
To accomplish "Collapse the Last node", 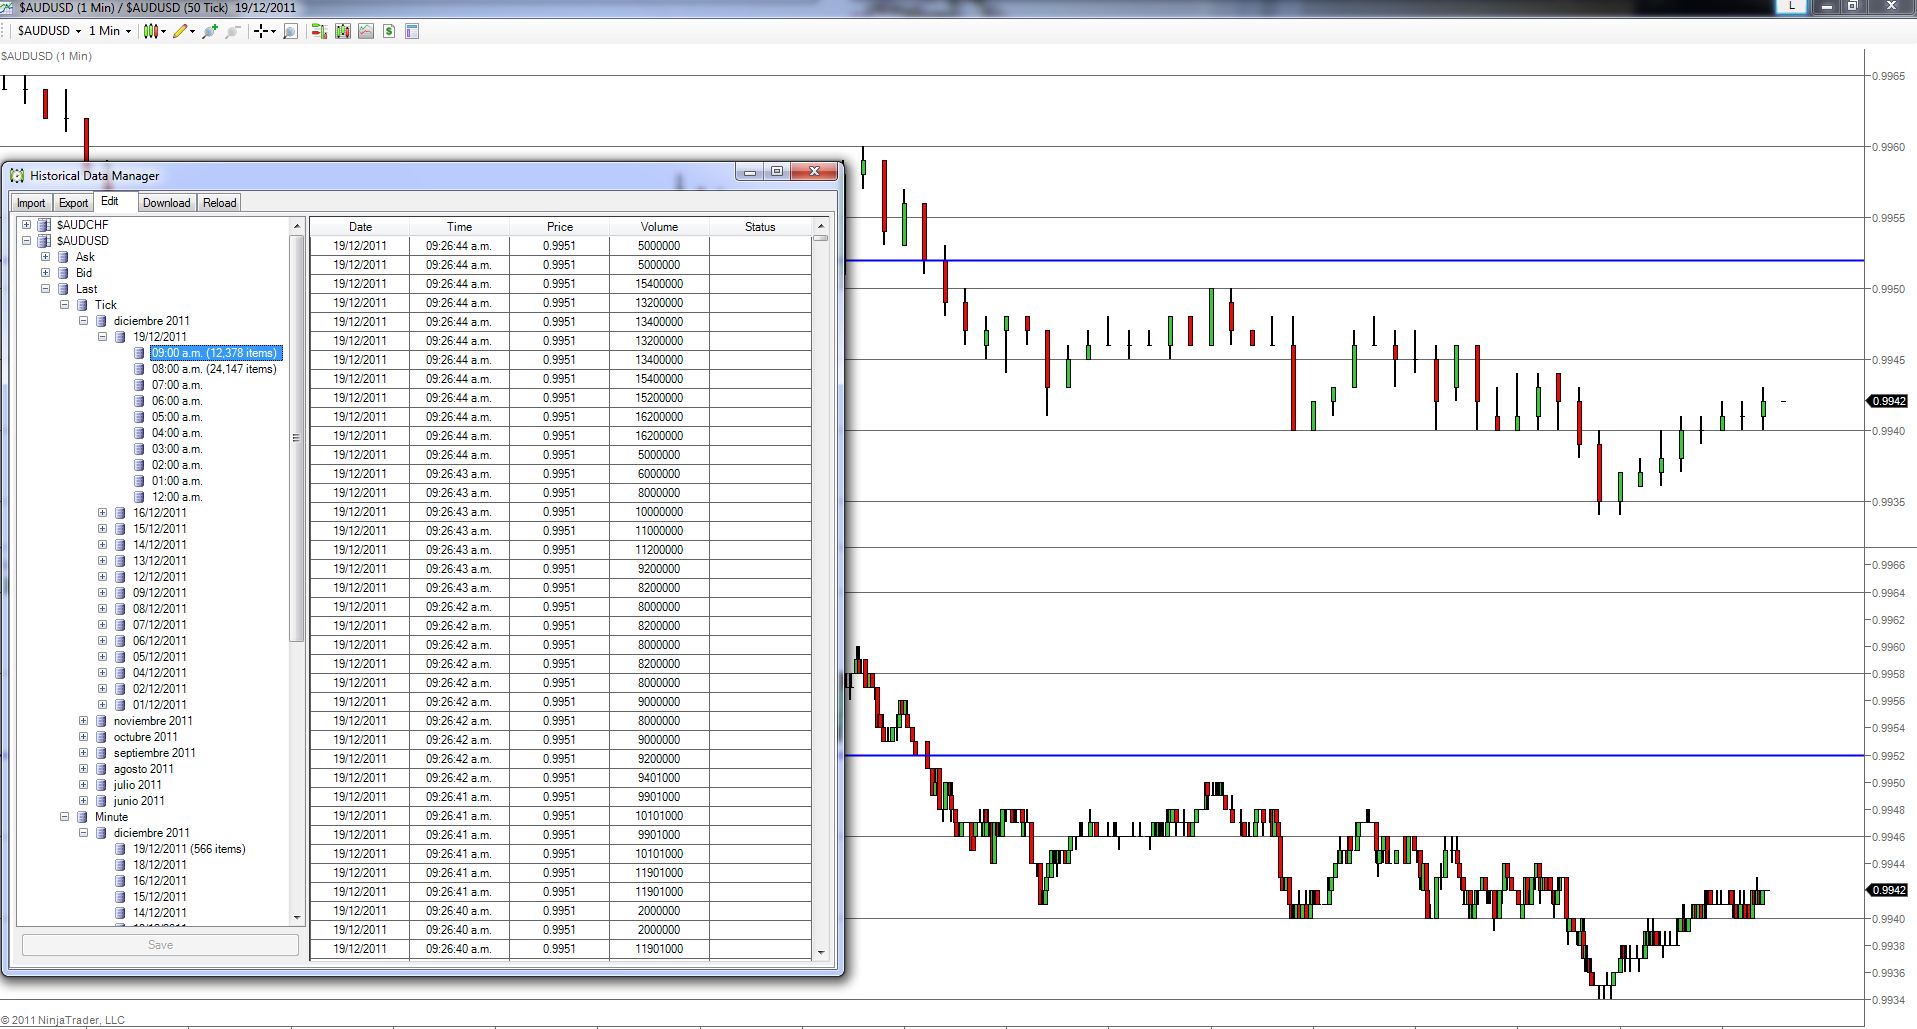I will pos(45,289).
